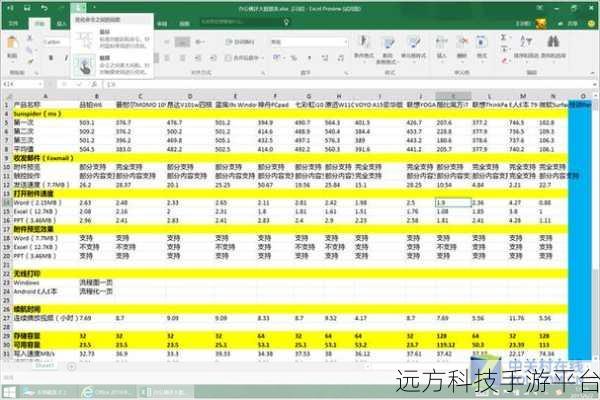
Task: Choose Mouse mode in the dropdown
Action: [112, 39]
